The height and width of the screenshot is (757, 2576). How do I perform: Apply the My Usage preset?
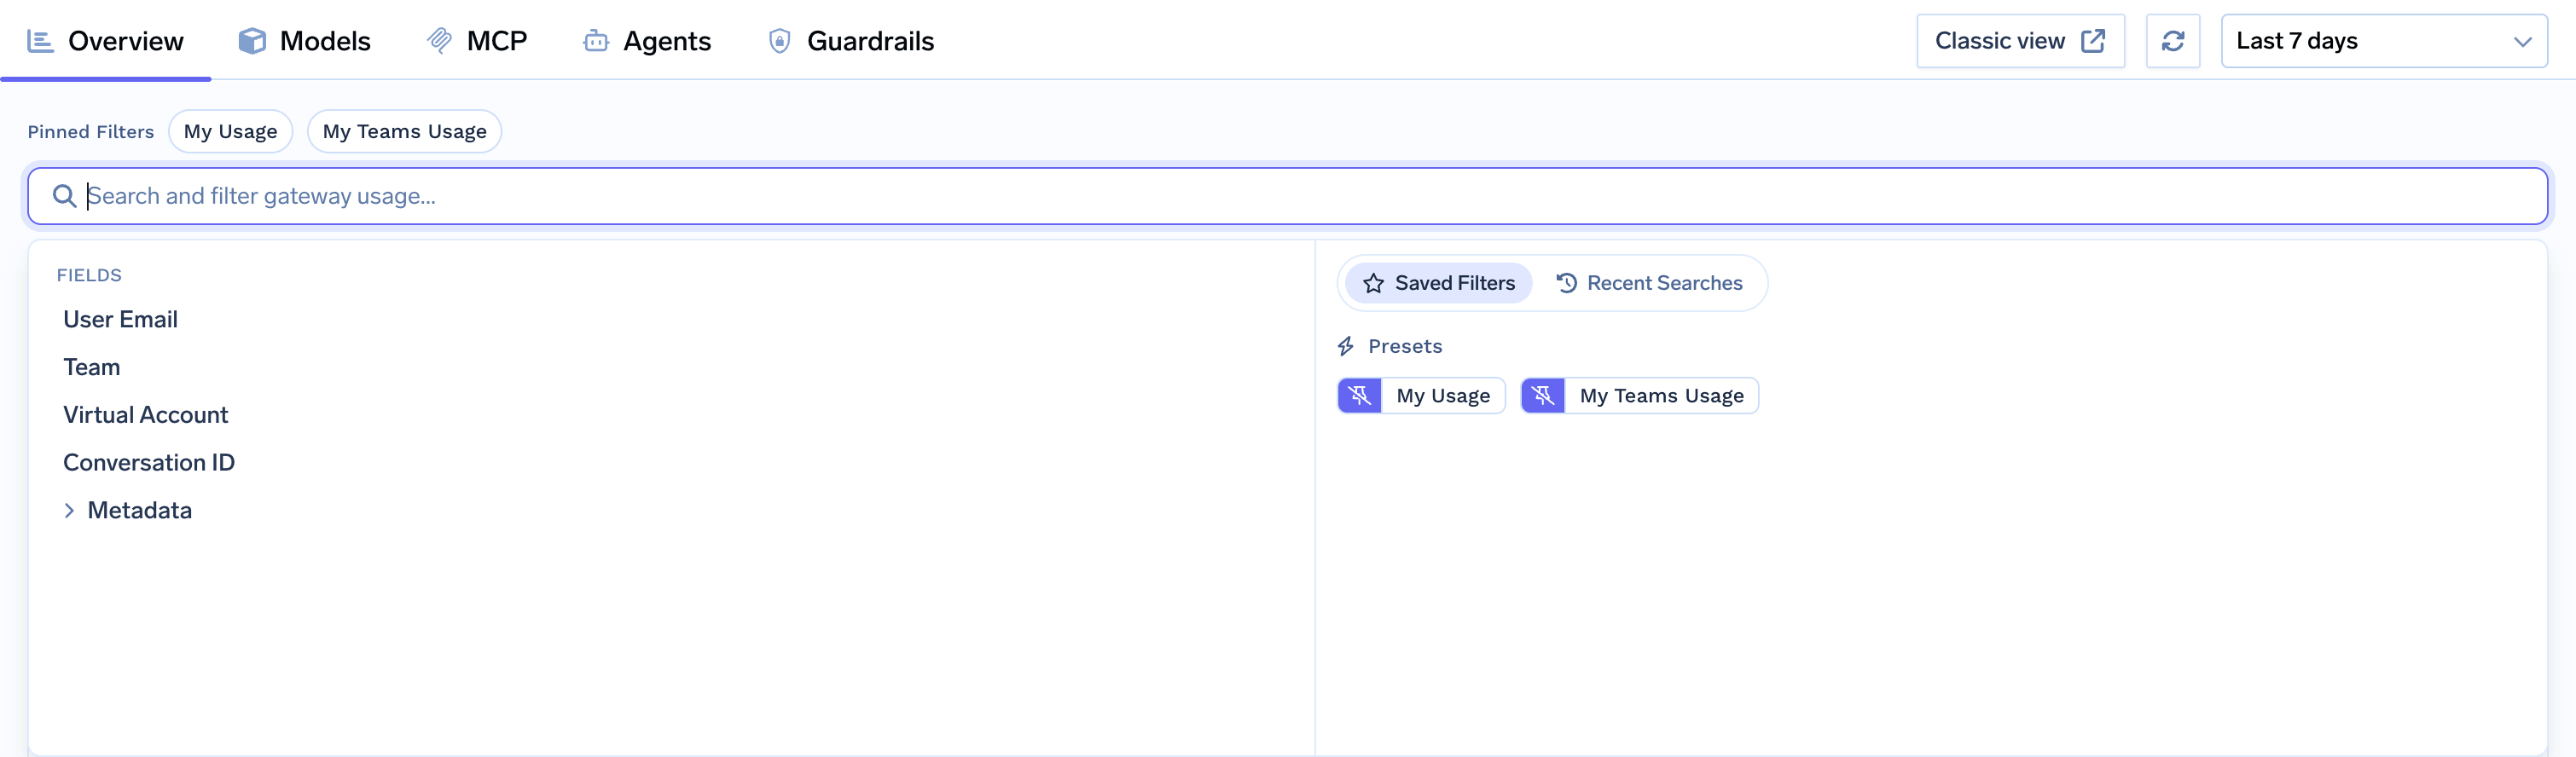coord(1443,396)
